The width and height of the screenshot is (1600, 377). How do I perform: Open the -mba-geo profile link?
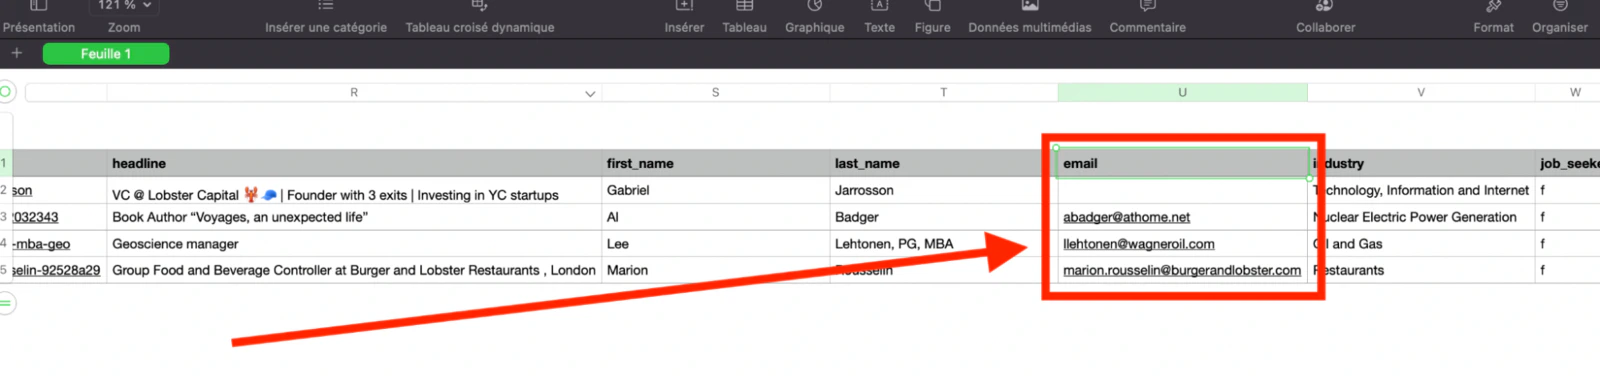click(x=41, y=244)
